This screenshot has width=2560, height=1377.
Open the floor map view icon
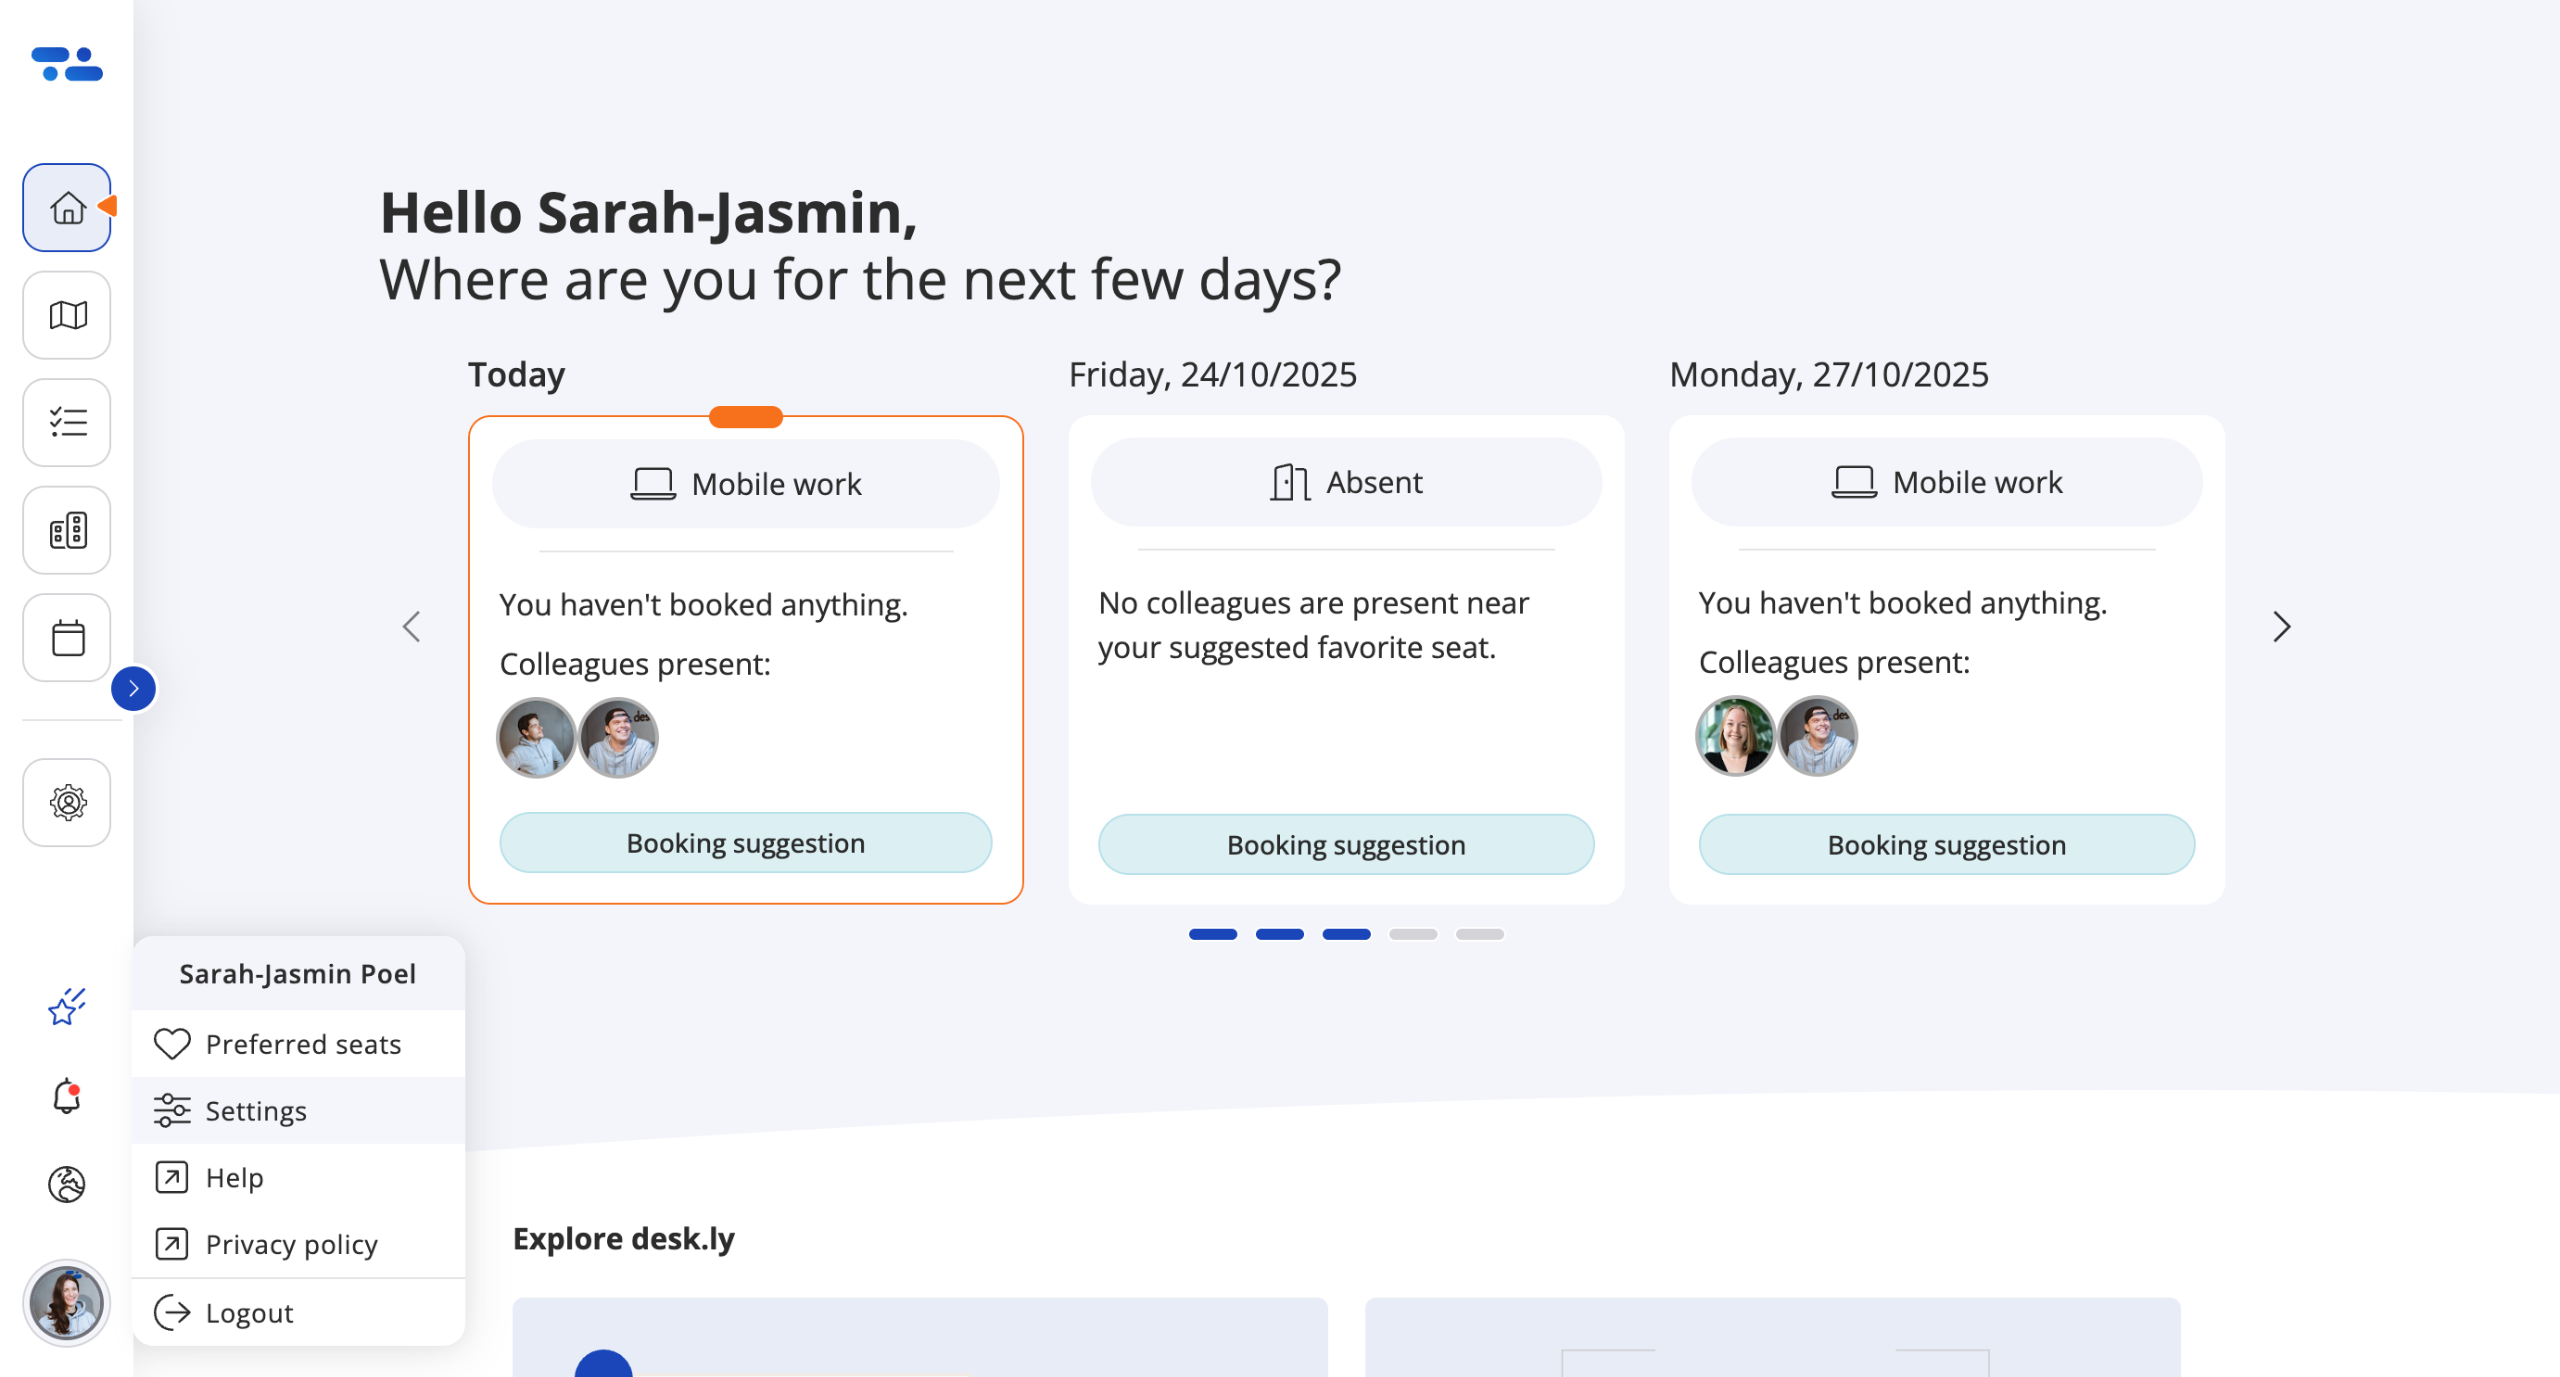click(66, 315)
